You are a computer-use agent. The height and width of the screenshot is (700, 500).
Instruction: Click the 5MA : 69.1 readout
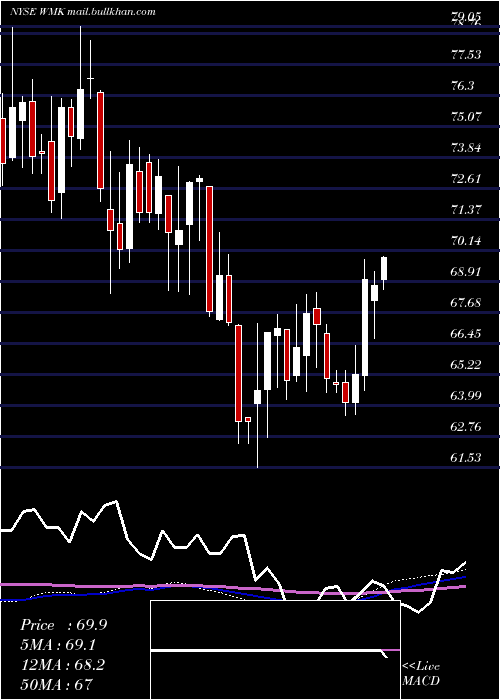coord(58,645)
